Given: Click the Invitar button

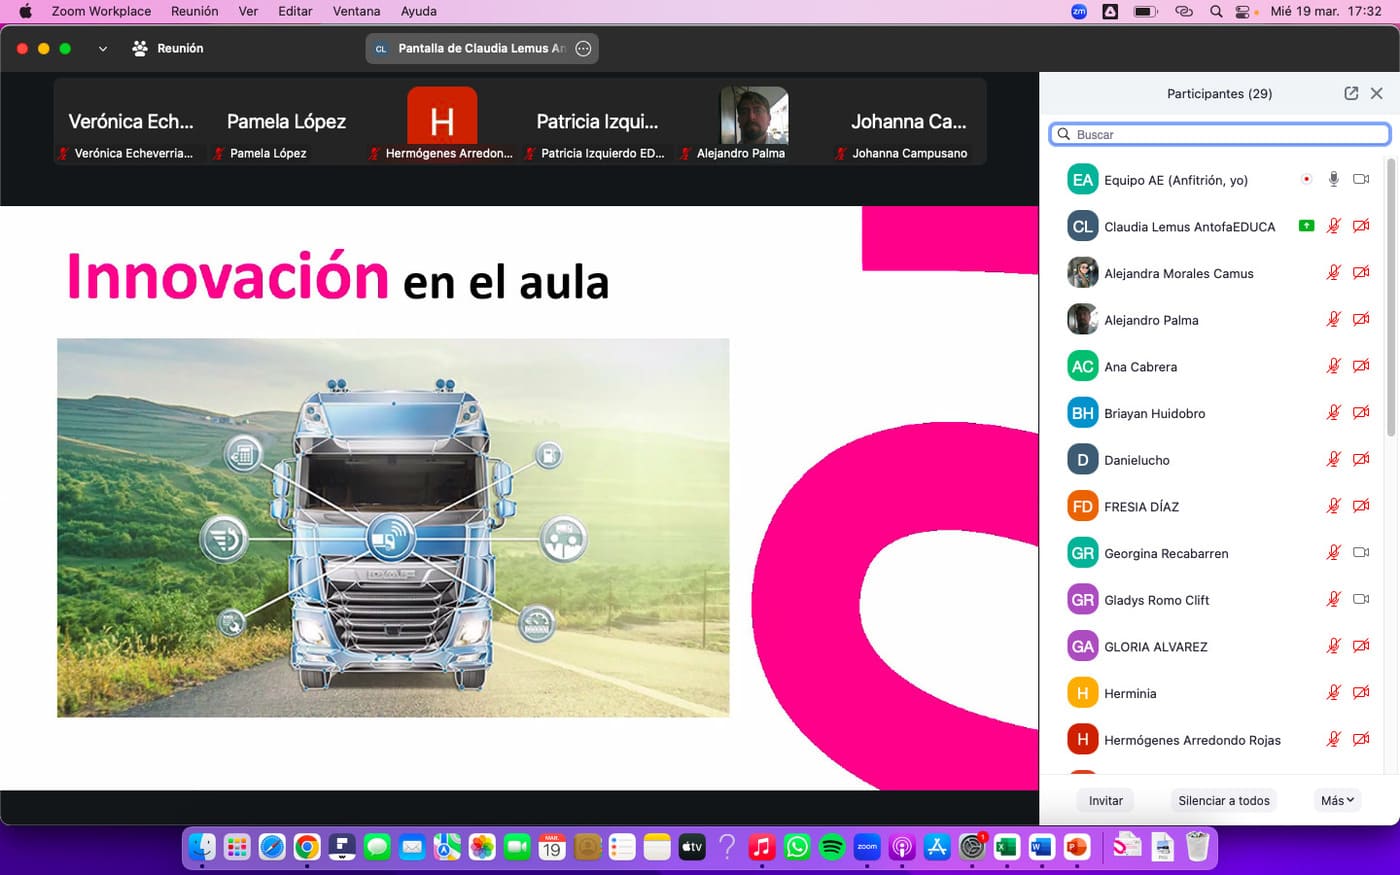Looking at the screenshot, I should pyautogui.click(x=1106, y=800).
